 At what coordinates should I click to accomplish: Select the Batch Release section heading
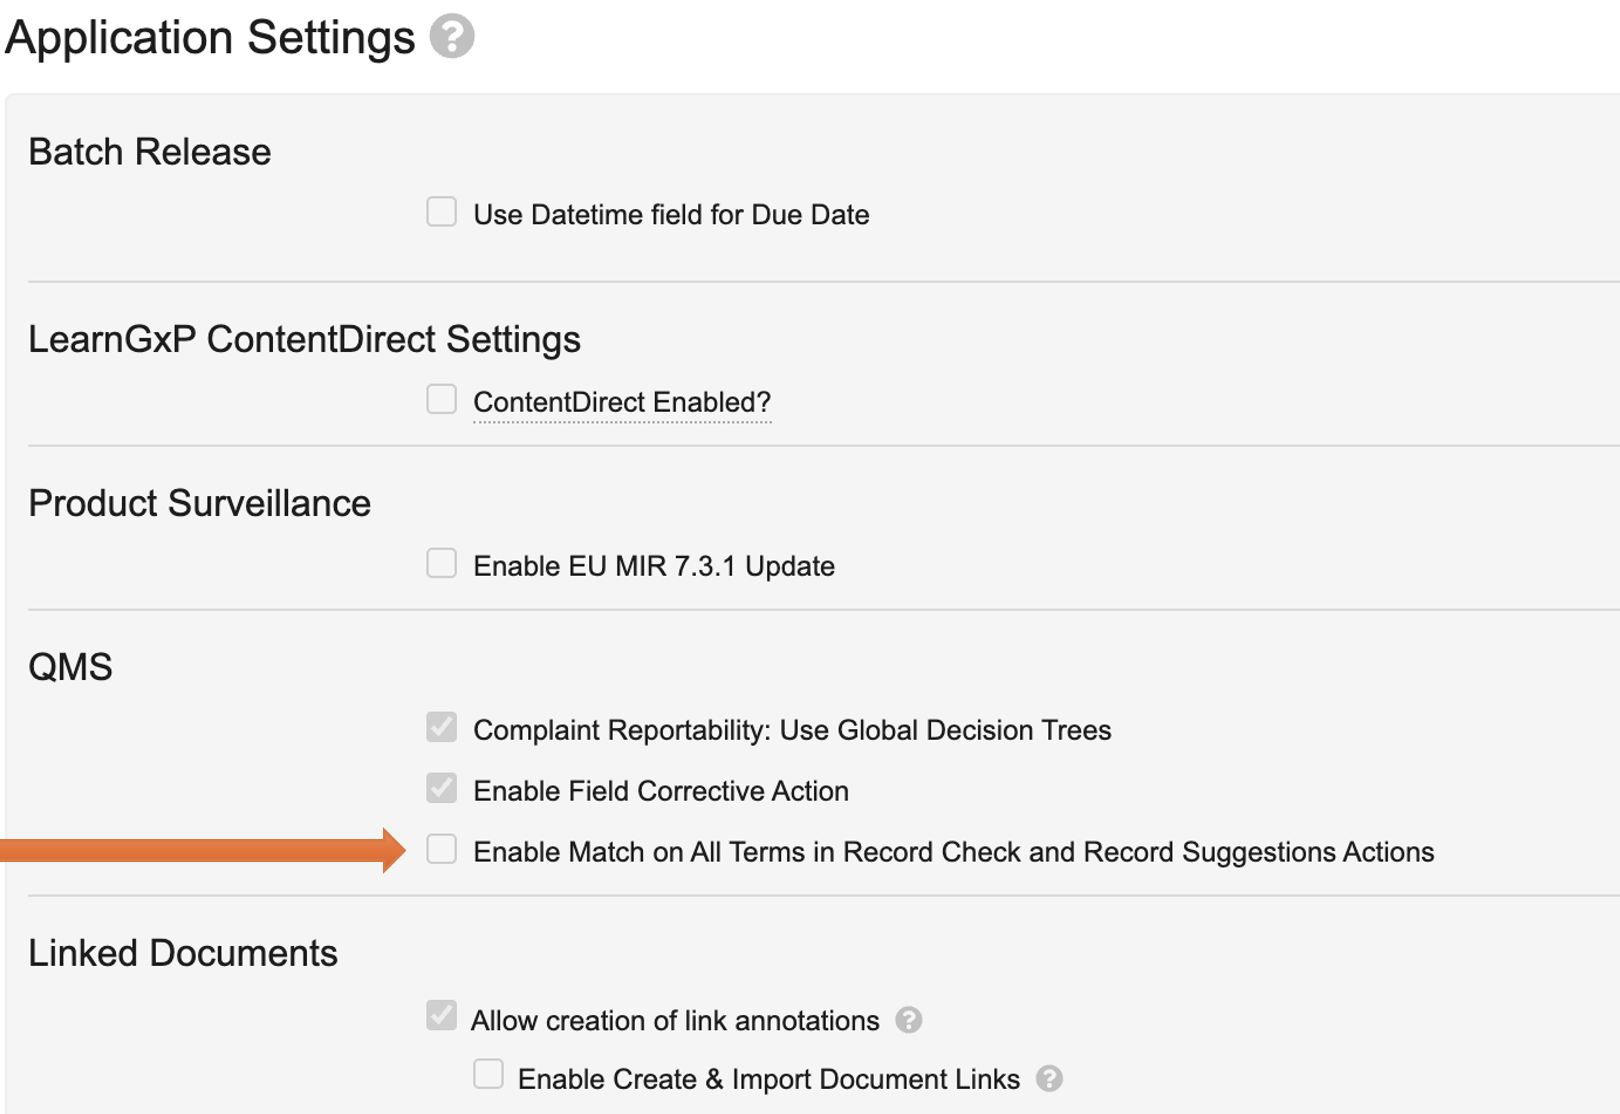[150, 152]
